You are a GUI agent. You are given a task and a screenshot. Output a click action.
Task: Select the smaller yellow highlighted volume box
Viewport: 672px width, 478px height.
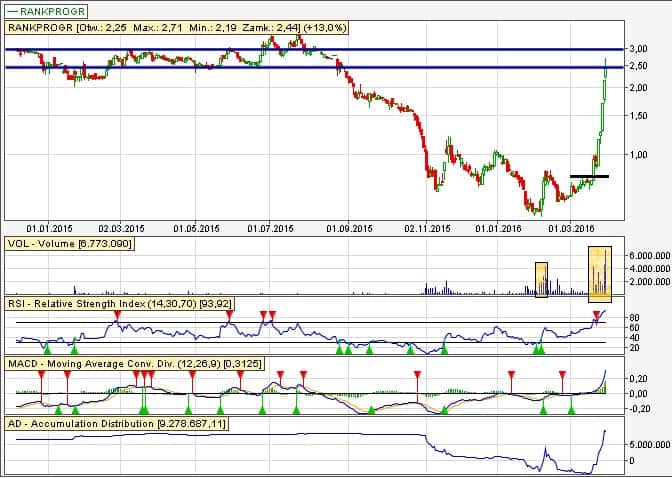pos(541,279)
